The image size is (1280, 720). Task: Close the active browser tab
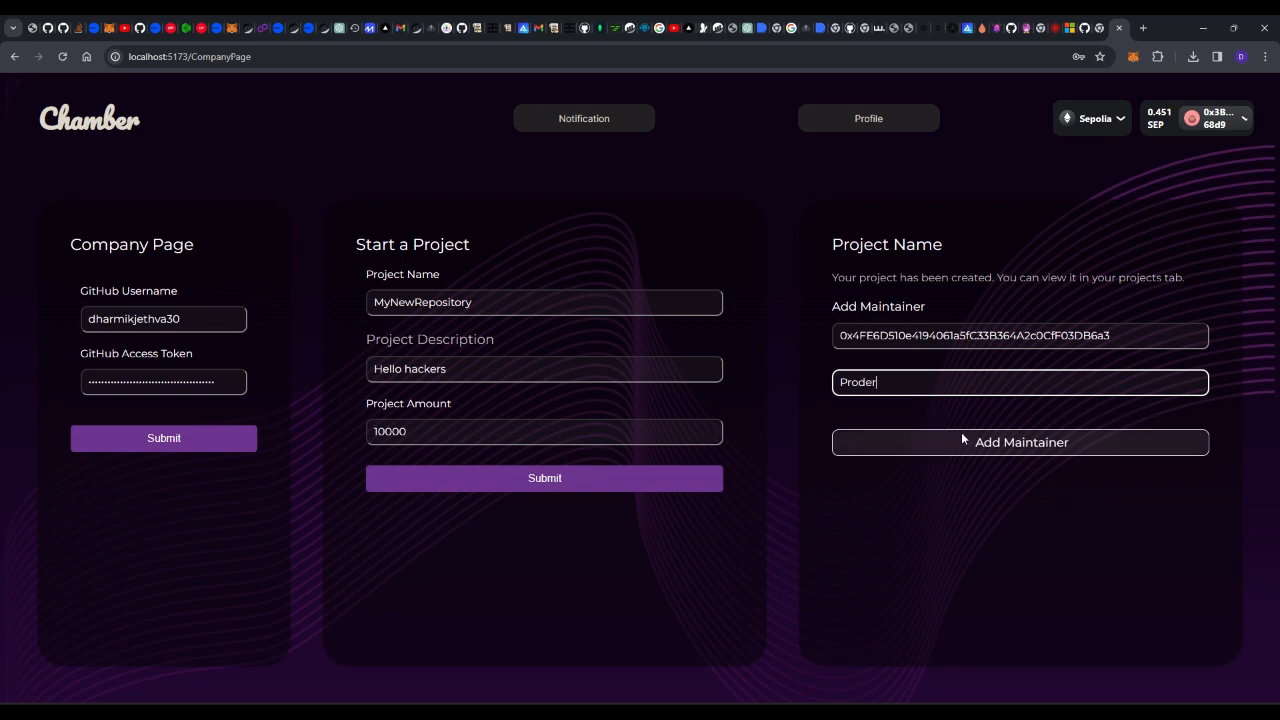(x=1119, y=28)
